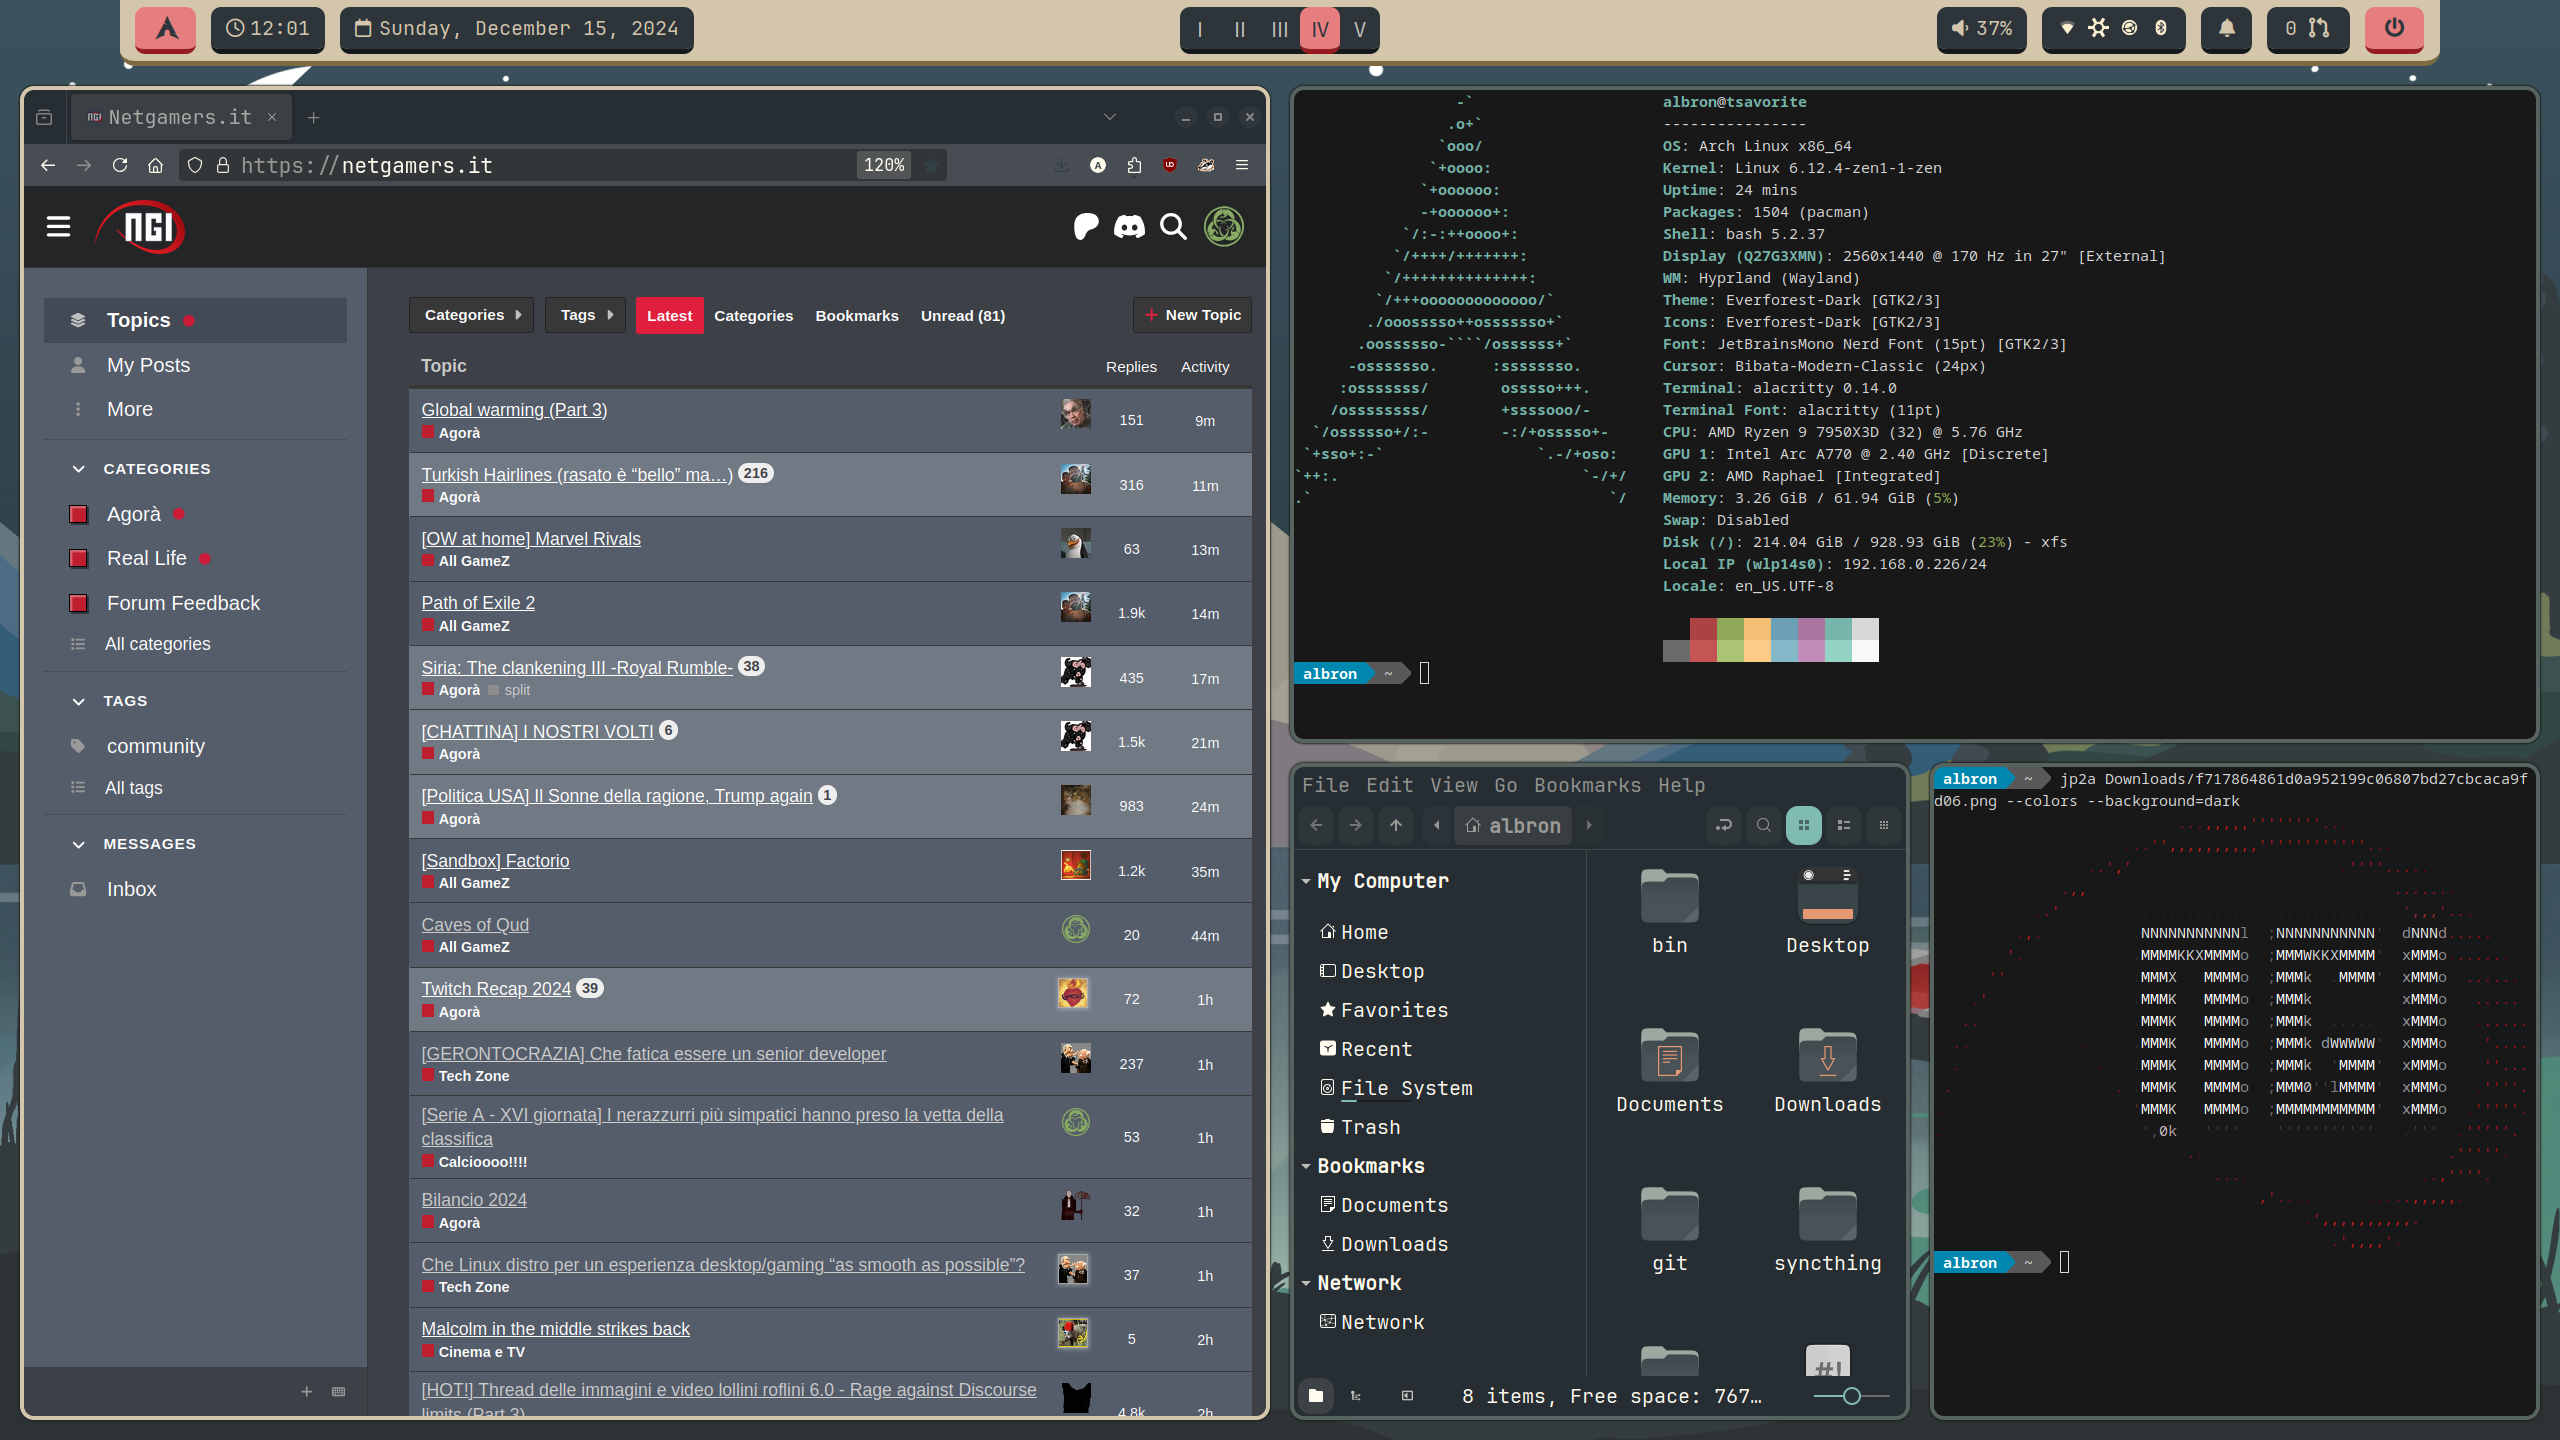
Task: Bookmark this page with the star icon
Action: [x=931, y=165]
